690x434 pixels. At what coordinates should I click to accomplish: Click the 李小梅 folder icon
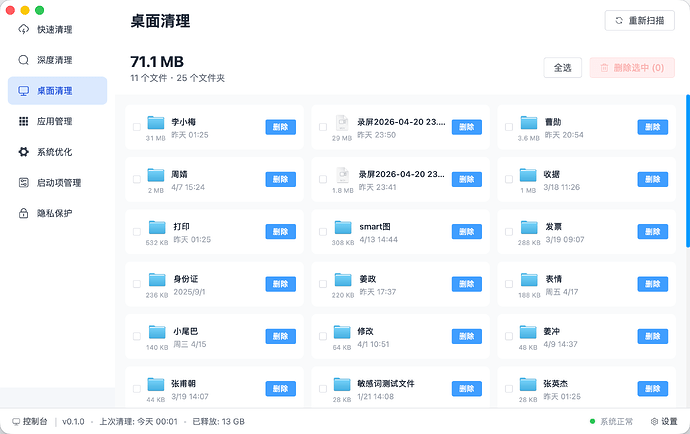(156, 124)
